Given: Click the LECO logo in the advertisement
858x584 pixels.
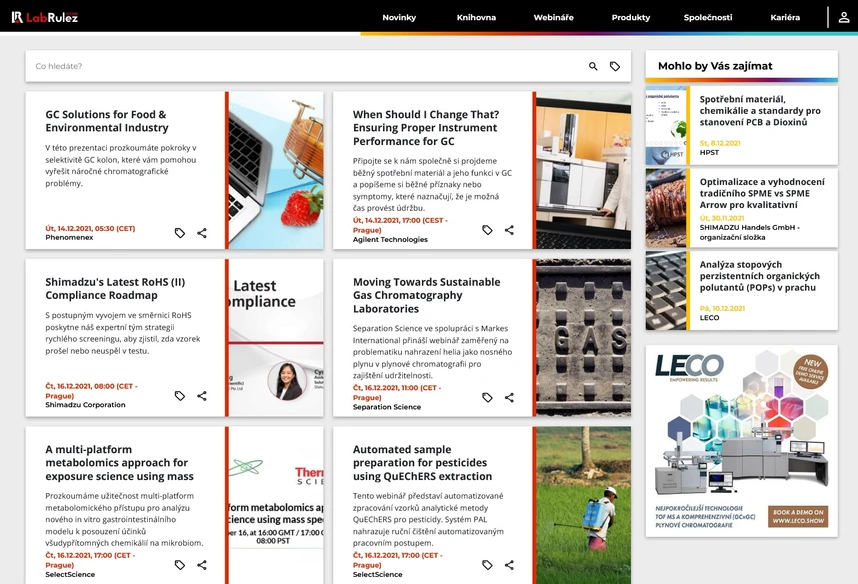Looking at the screenshot, I should tap(689, 367).
